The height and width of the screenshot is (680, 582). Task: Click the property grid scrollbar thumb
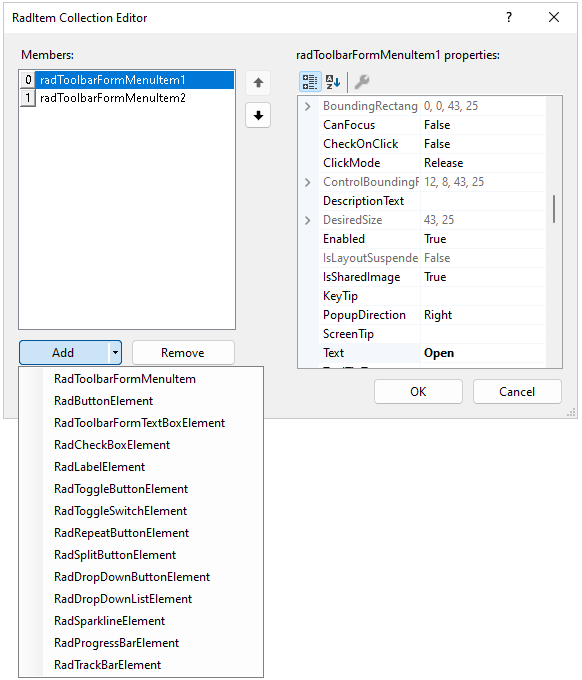click(554, 209)
